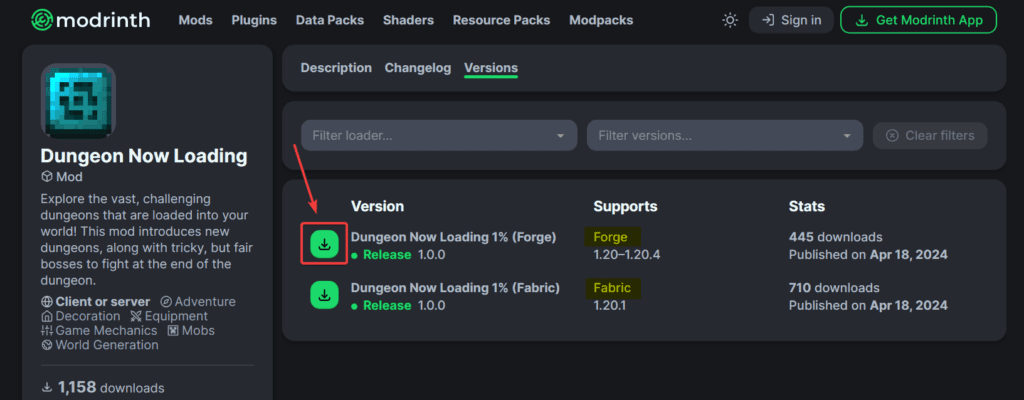Clear all active filters
The image size is (1024, 400).
930,135
